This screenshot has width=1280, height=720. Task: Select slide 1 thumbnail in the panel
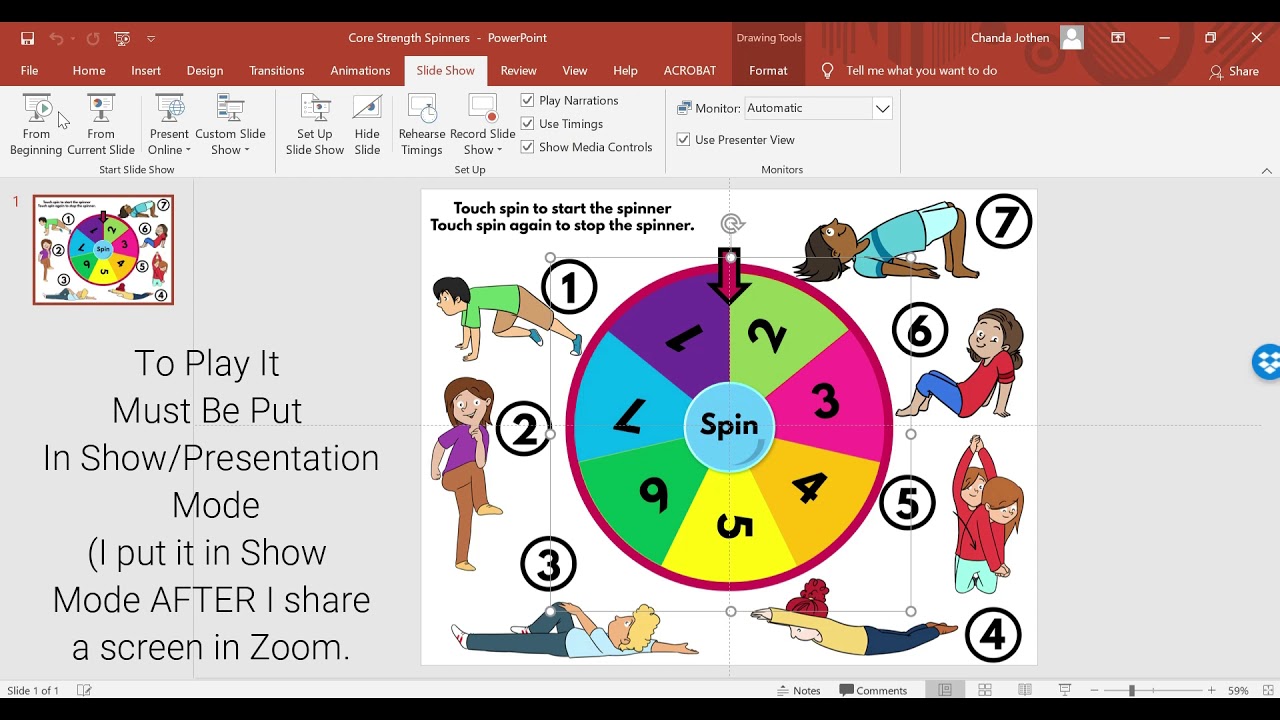click(x=103, y=250)
